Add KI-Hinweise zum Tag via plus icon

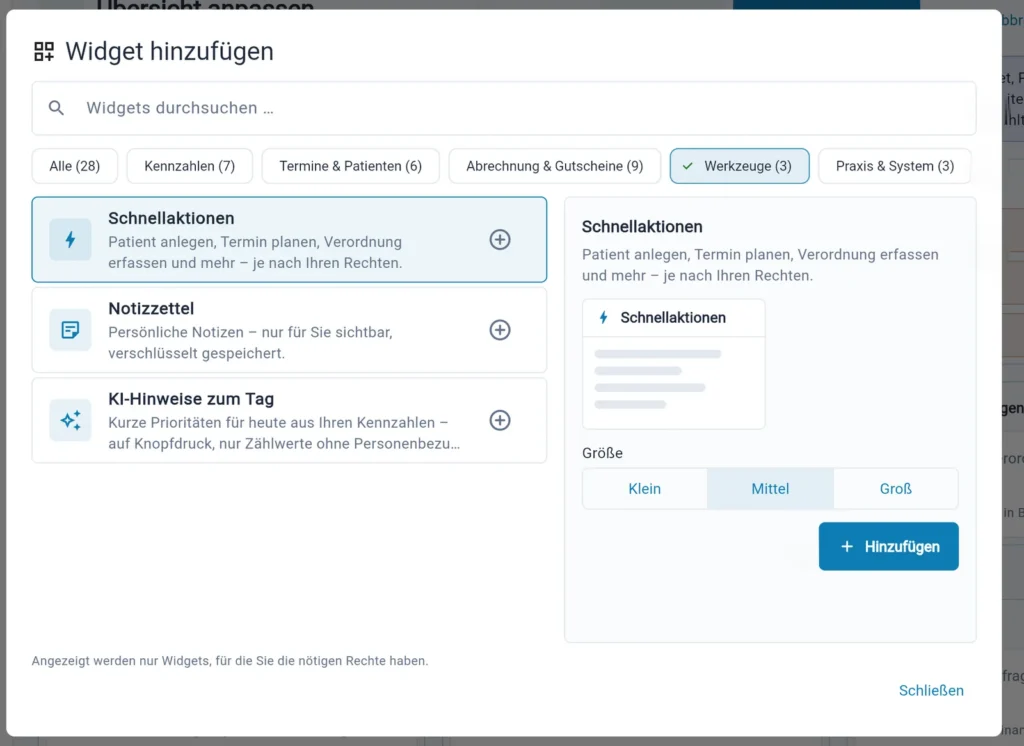tap(500, 420)
